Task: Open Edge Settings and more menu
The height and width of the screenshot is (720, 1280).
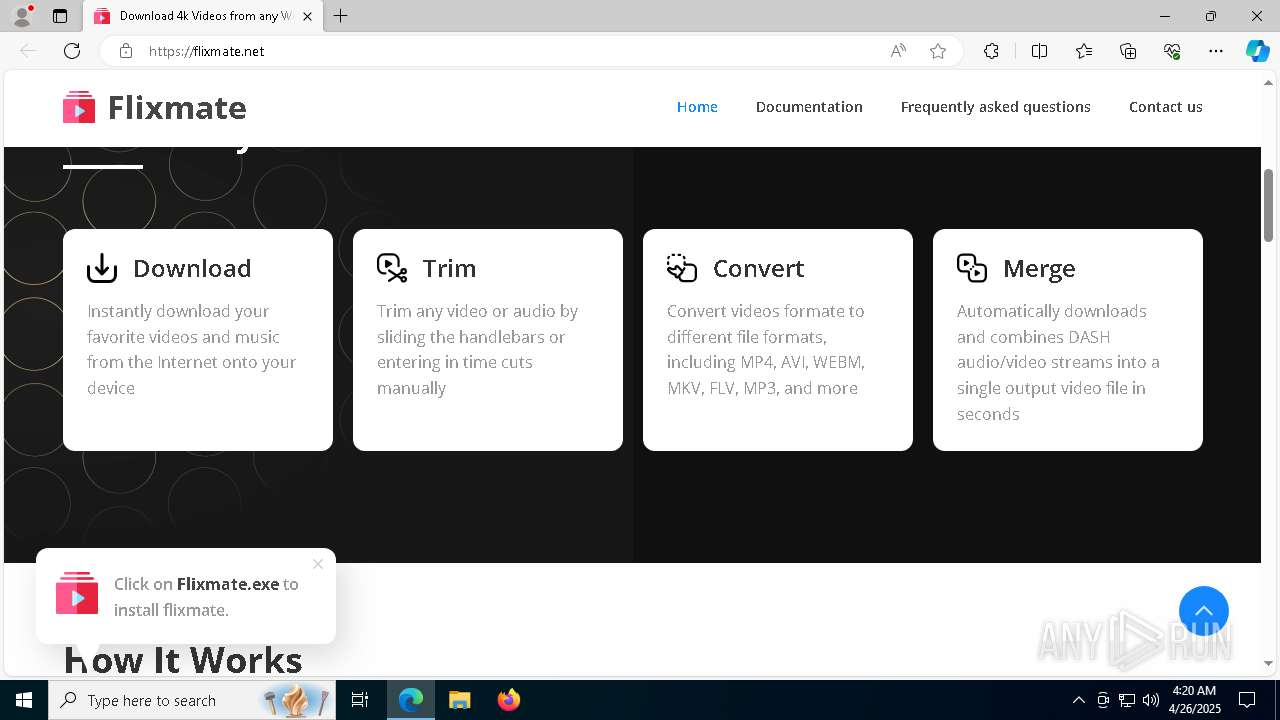Action: coord(1216,51)
